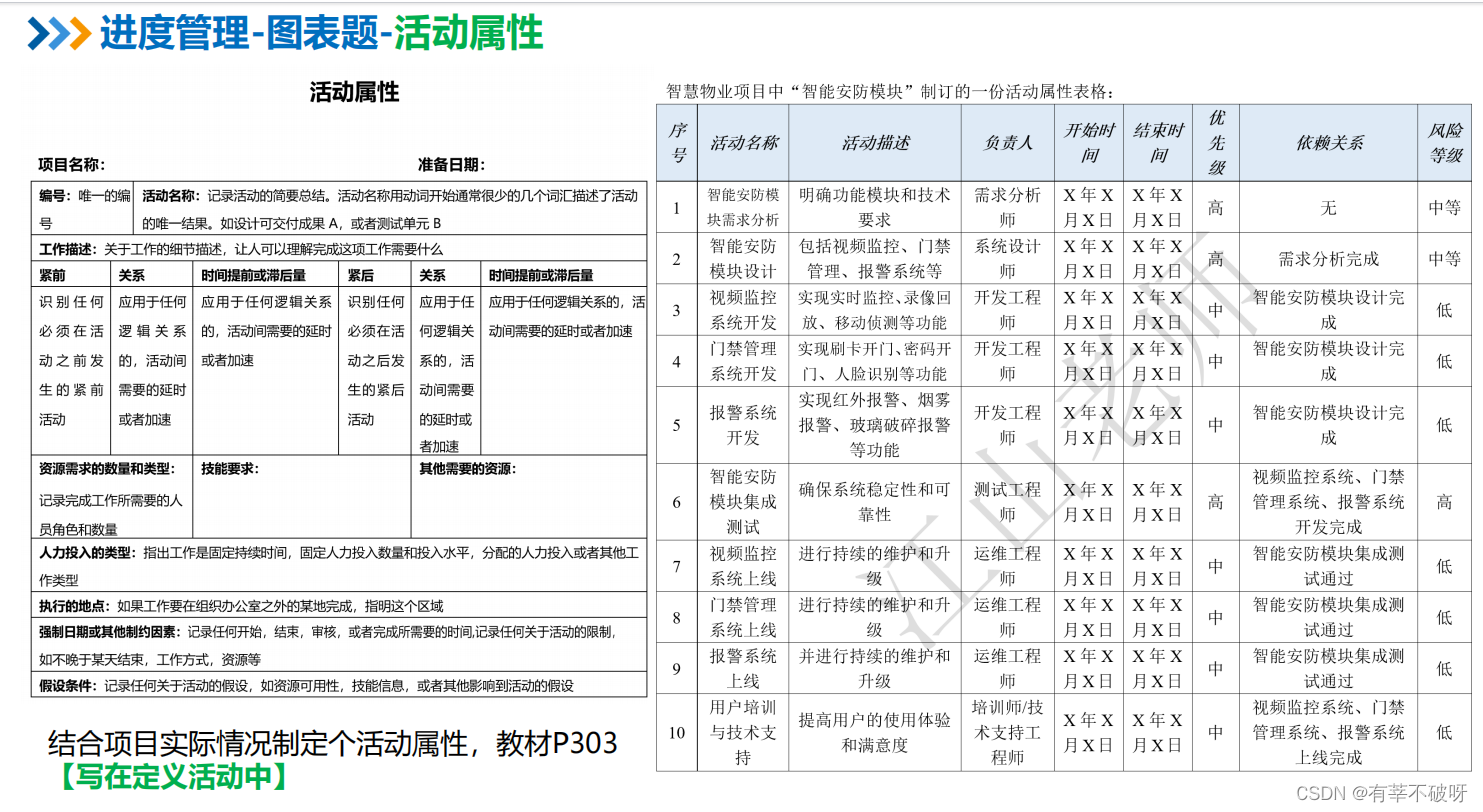Select activity name 报警系统开发
Image resolution: width=1483 pixels, height=812 pixels.
click(x=743, y=425)
